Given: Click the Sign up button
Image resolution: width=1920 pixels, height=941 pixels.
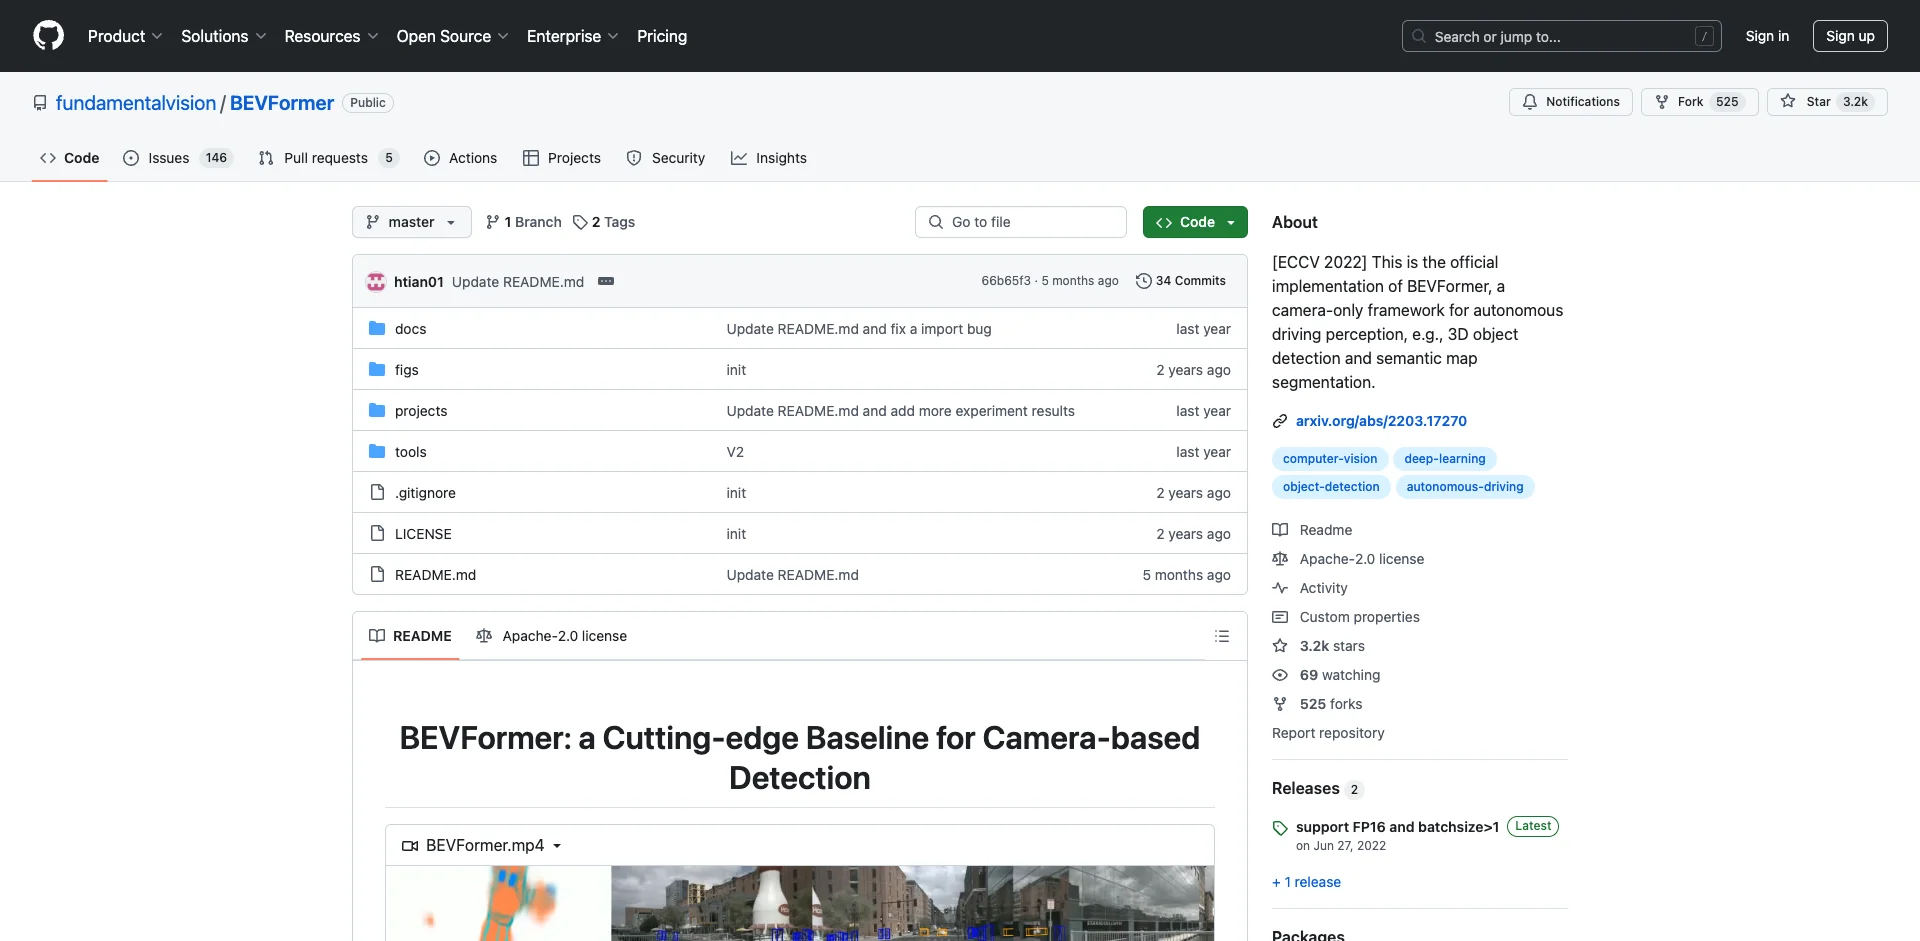Looking at the screenshot, I should coord(1850,36).
